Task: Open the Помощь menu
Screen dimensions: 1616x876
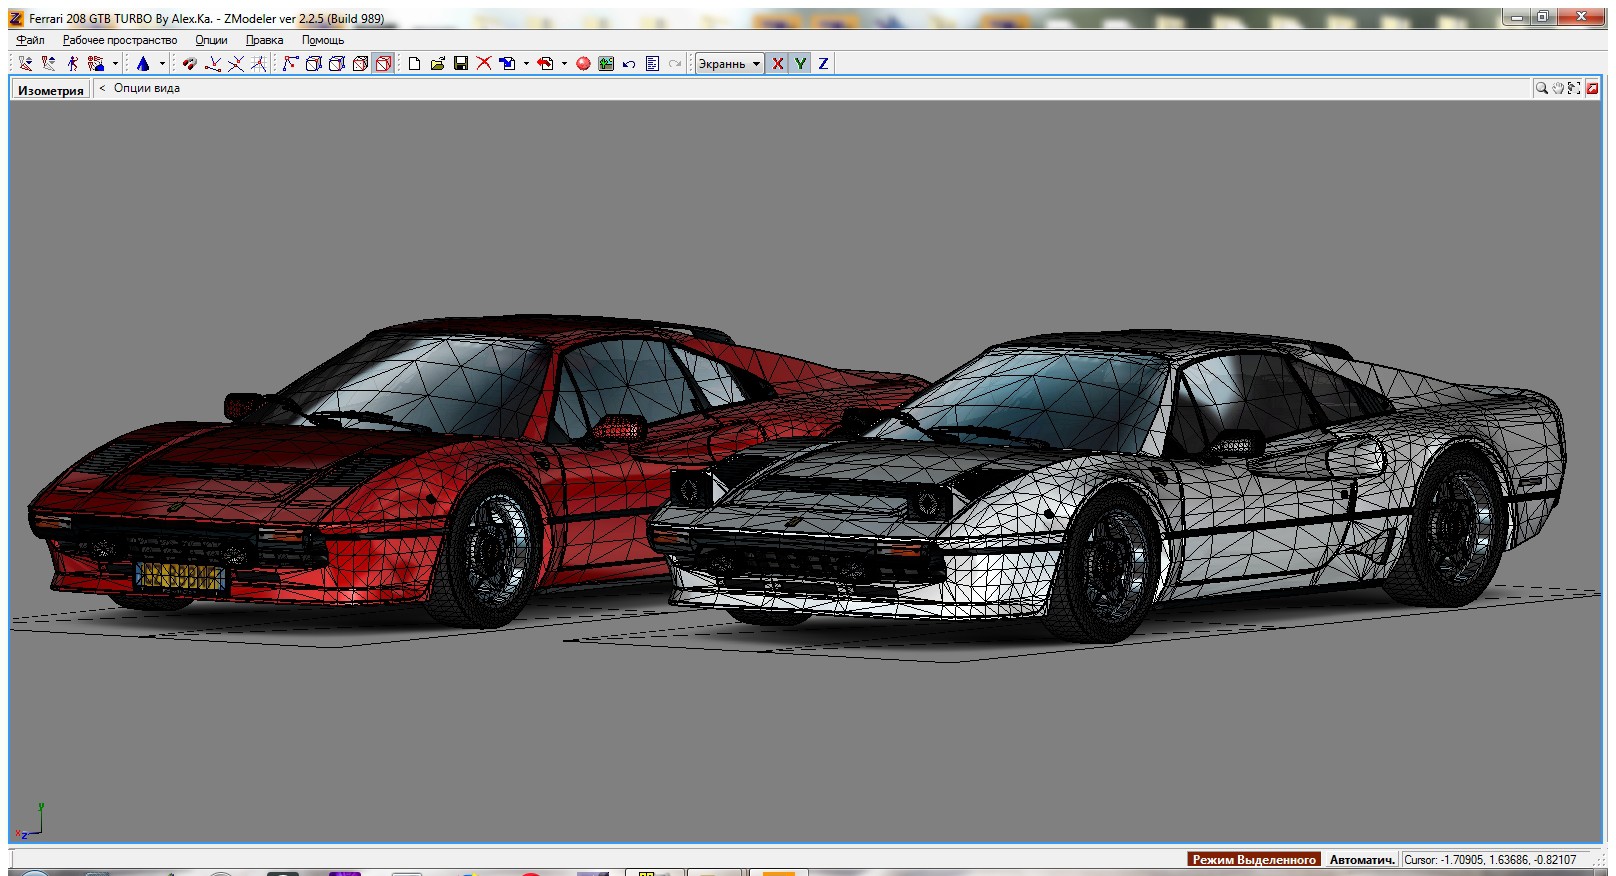Action: pyautogui.click(x=323, y=40)
